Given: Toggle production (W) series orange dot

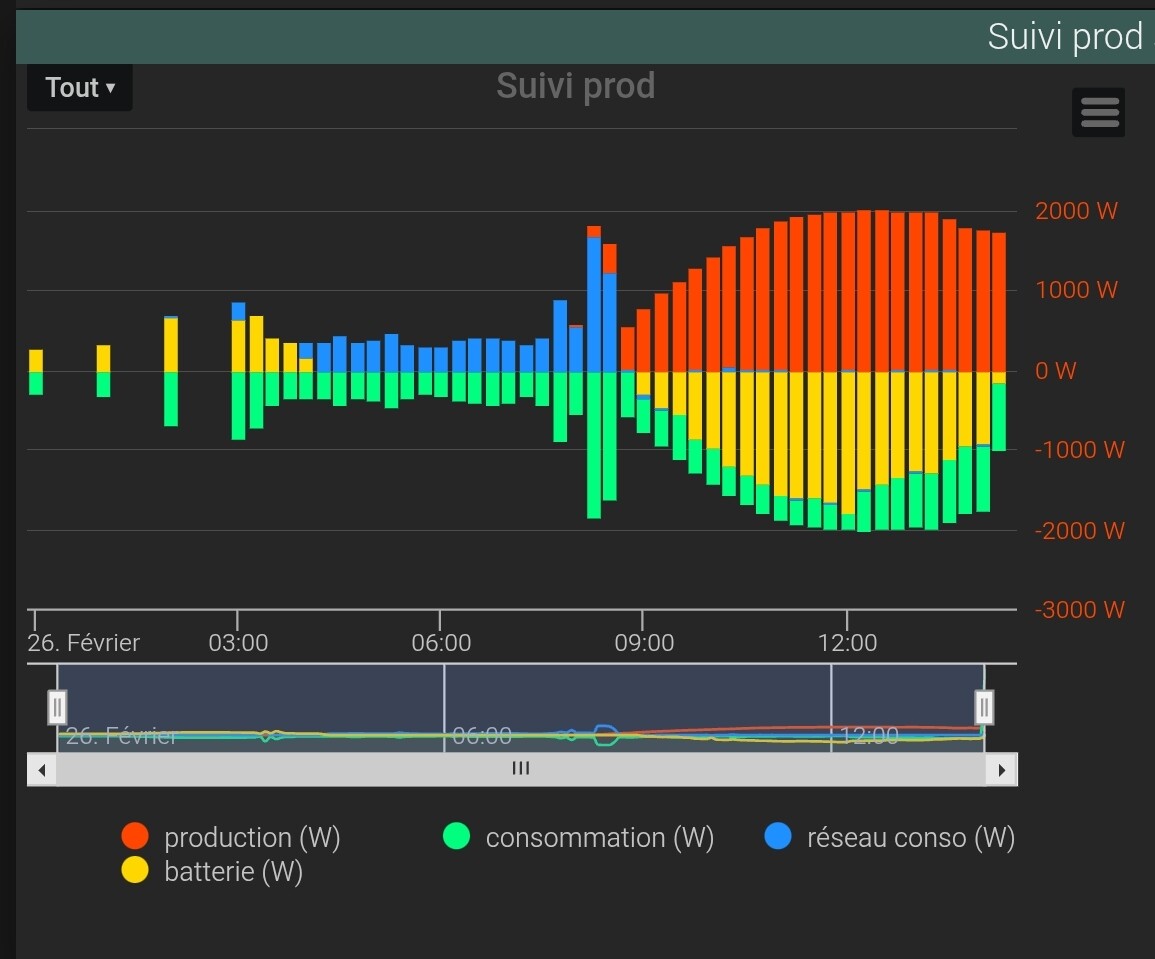Looking at the screenshot, I should tap(135, 837).
